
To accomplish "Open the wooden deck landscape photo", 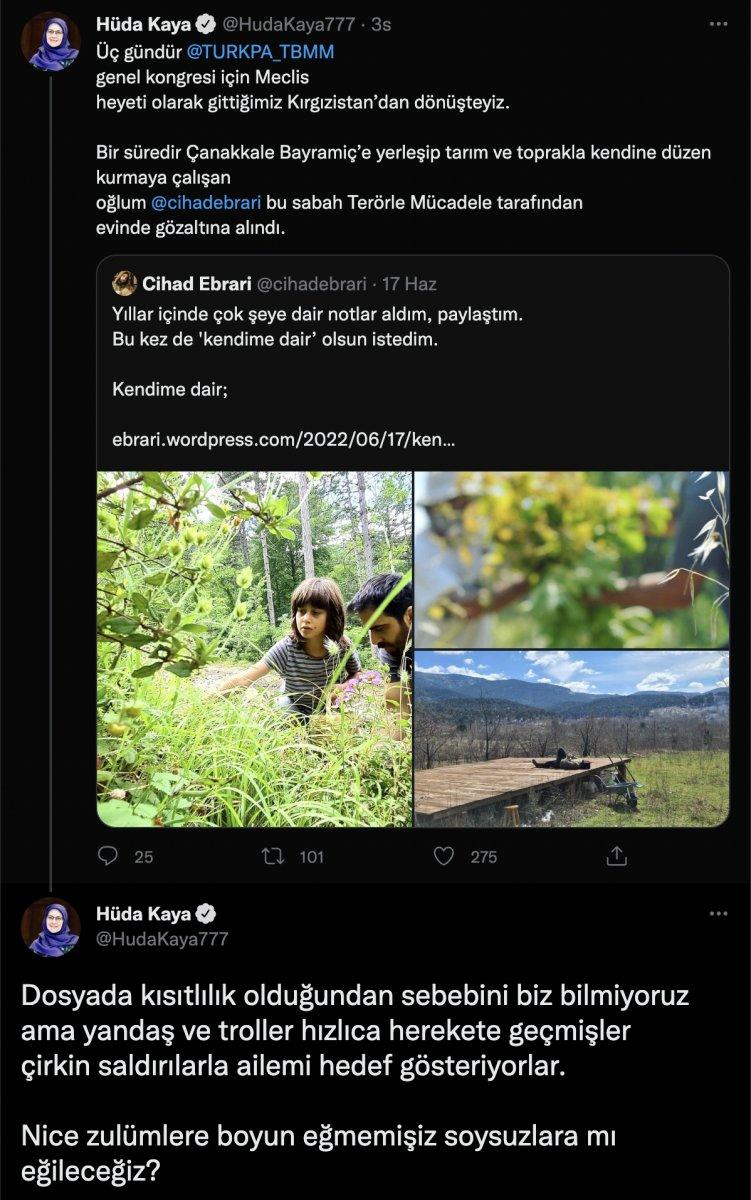I will [x=571, y=738].
